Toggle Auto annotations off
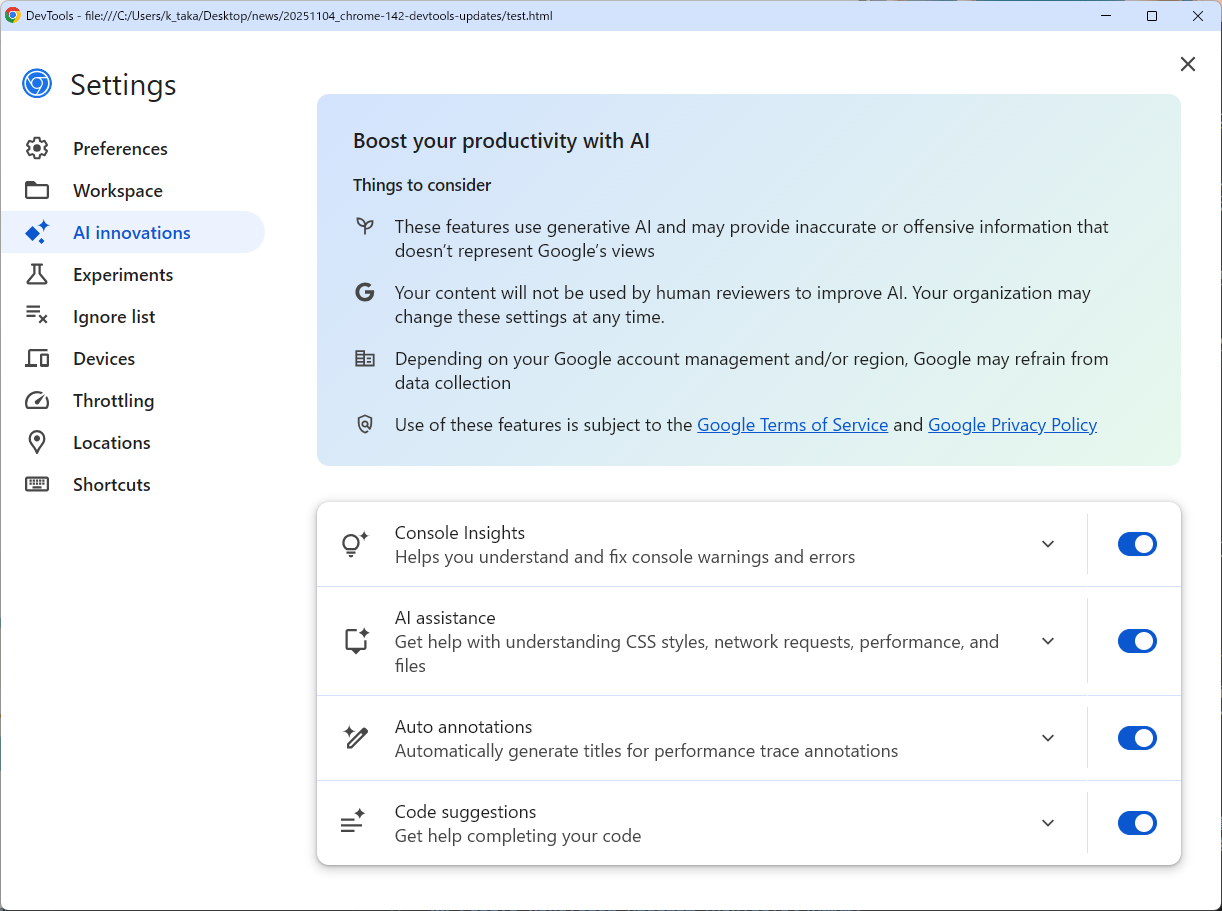The width and height of the screenshot is (1222, 911). 1137,738
